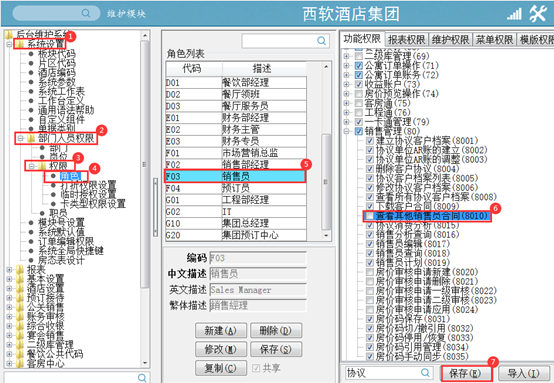Screen dimensions: 554x383
Task: Check 房价审核申请新建(8020) permission
Action: coord(370,272)
